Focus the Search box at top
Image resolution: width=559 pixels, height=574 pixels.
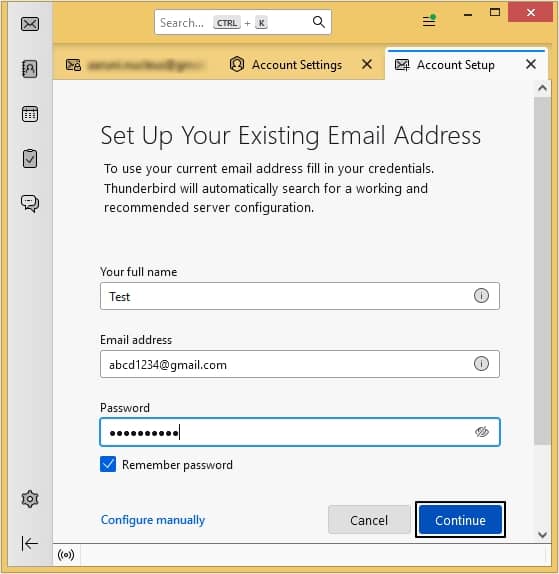click(243, 22)
